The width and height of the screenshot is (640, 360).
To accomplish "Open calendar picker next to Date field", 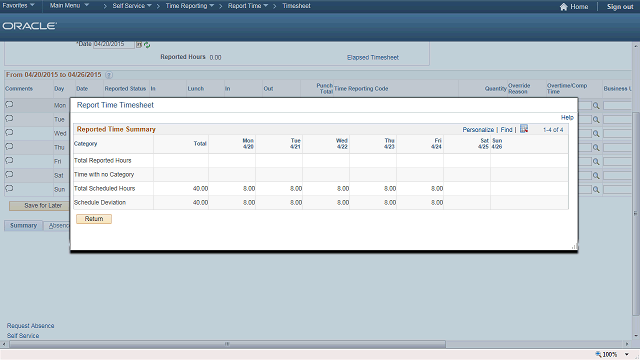I will [x=139, y=44].
